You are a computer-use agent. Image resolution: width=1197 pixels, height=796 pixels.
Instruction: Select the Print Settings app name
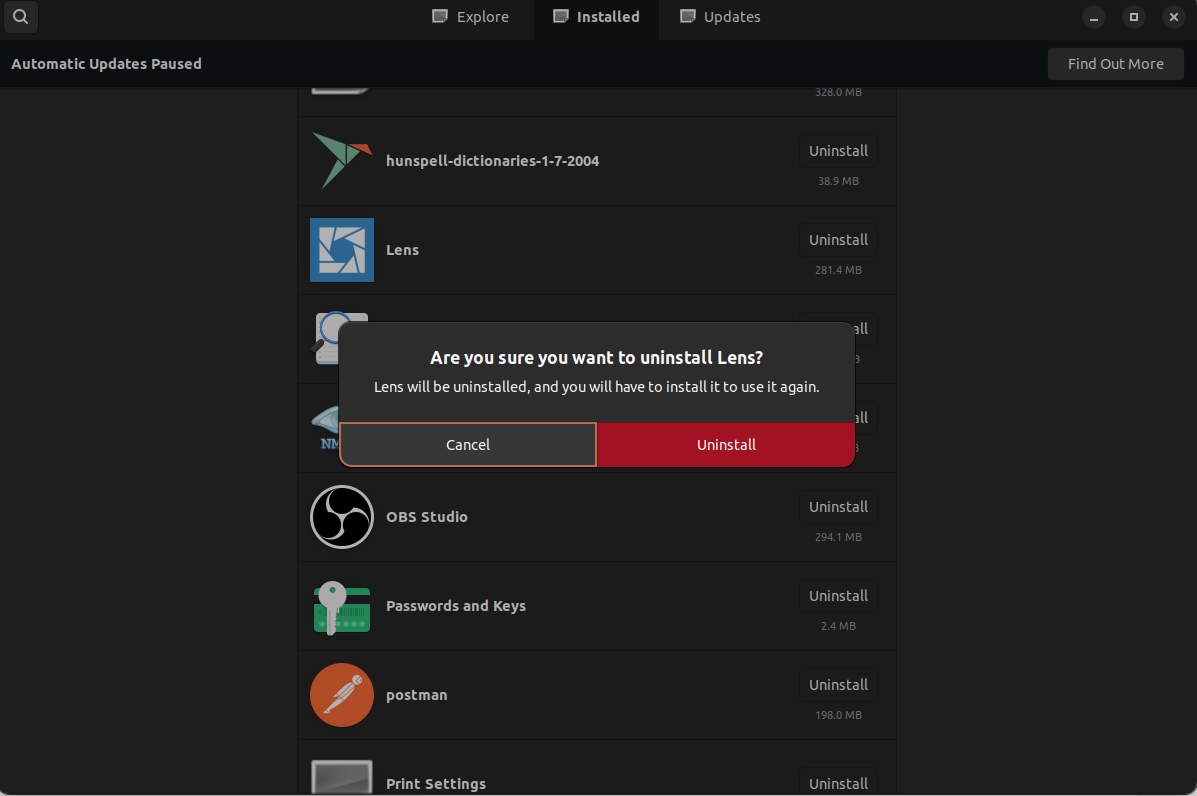point(436,784)
